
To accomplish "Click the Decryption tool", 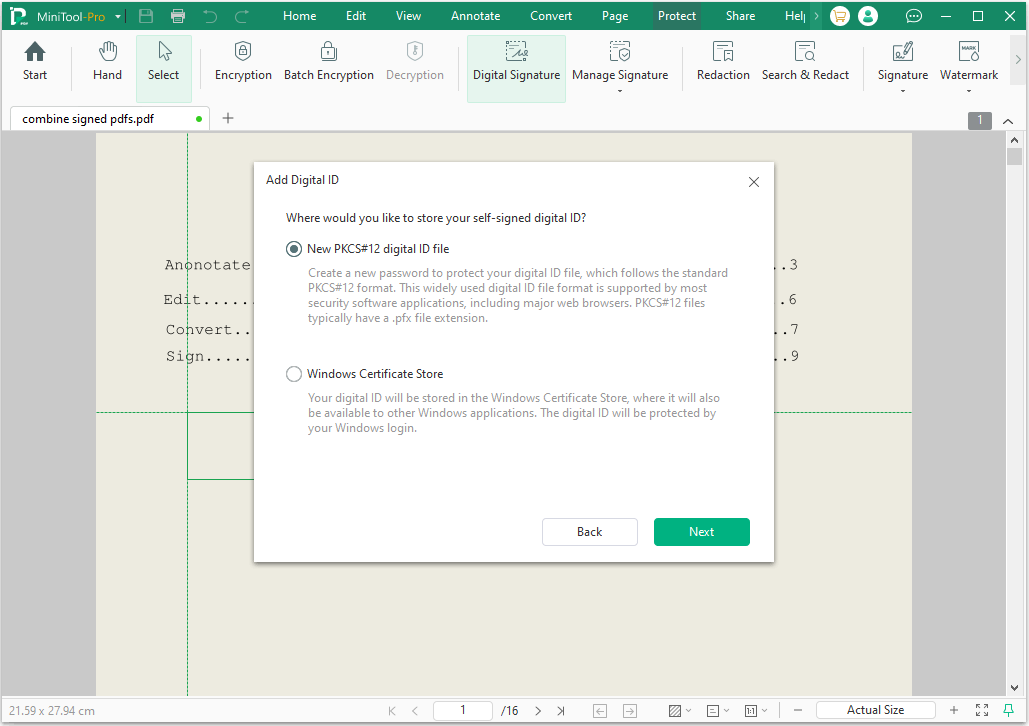I will (x=415, y=61).
